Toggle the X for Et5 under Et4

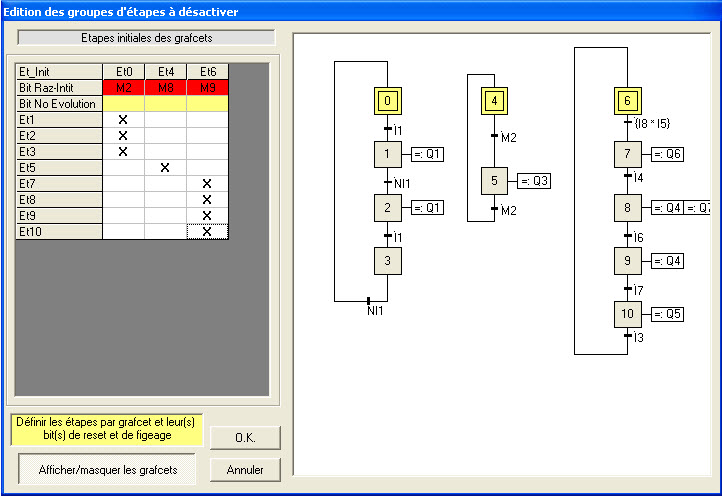tap(165, 168)
